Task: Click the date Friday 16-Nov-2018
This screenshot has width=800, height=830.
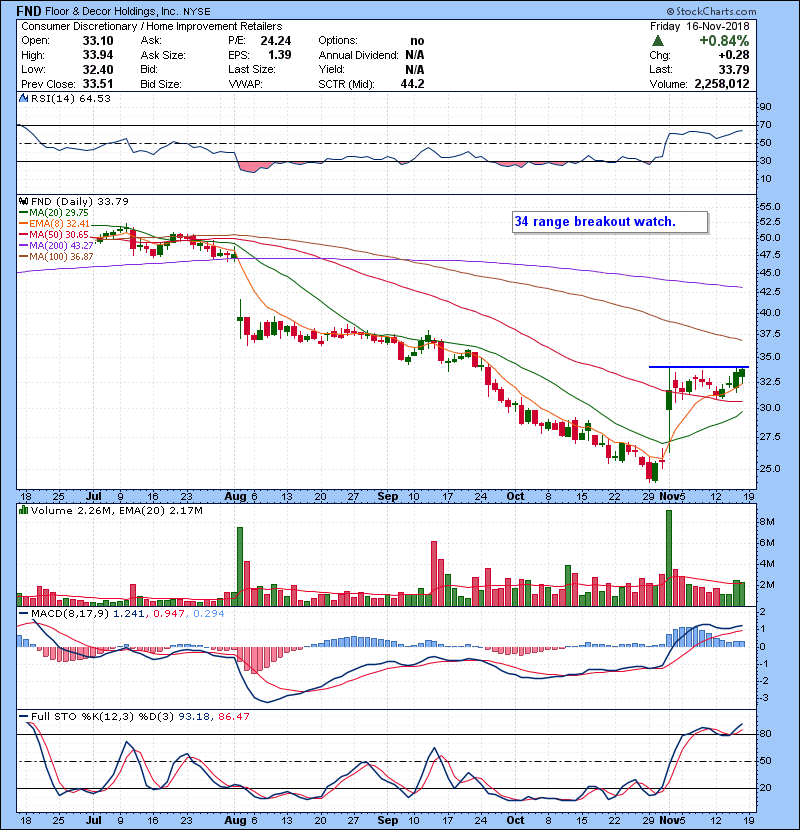Action: [x=699, y=26]
